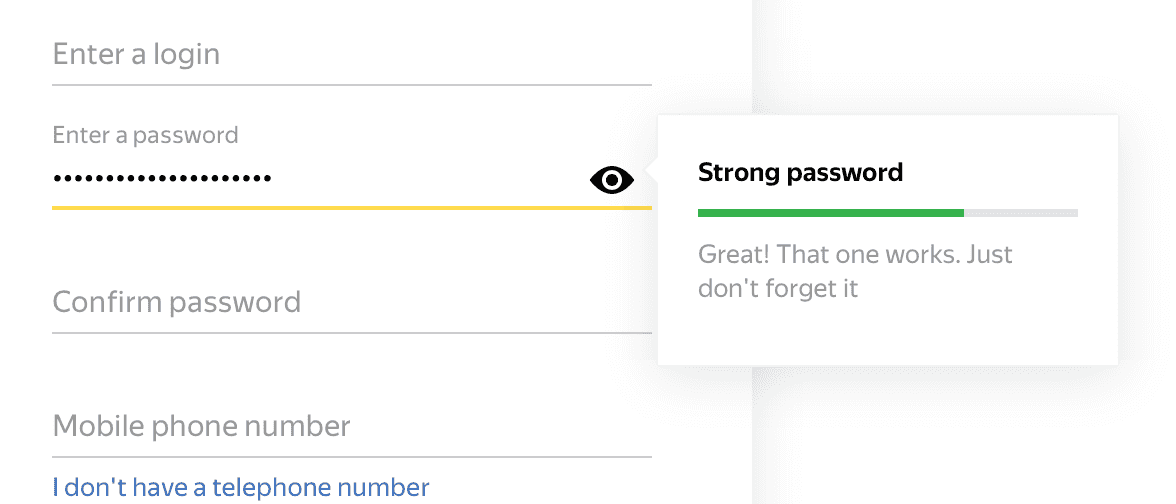Click the green password strength bar

coord(830,213)
